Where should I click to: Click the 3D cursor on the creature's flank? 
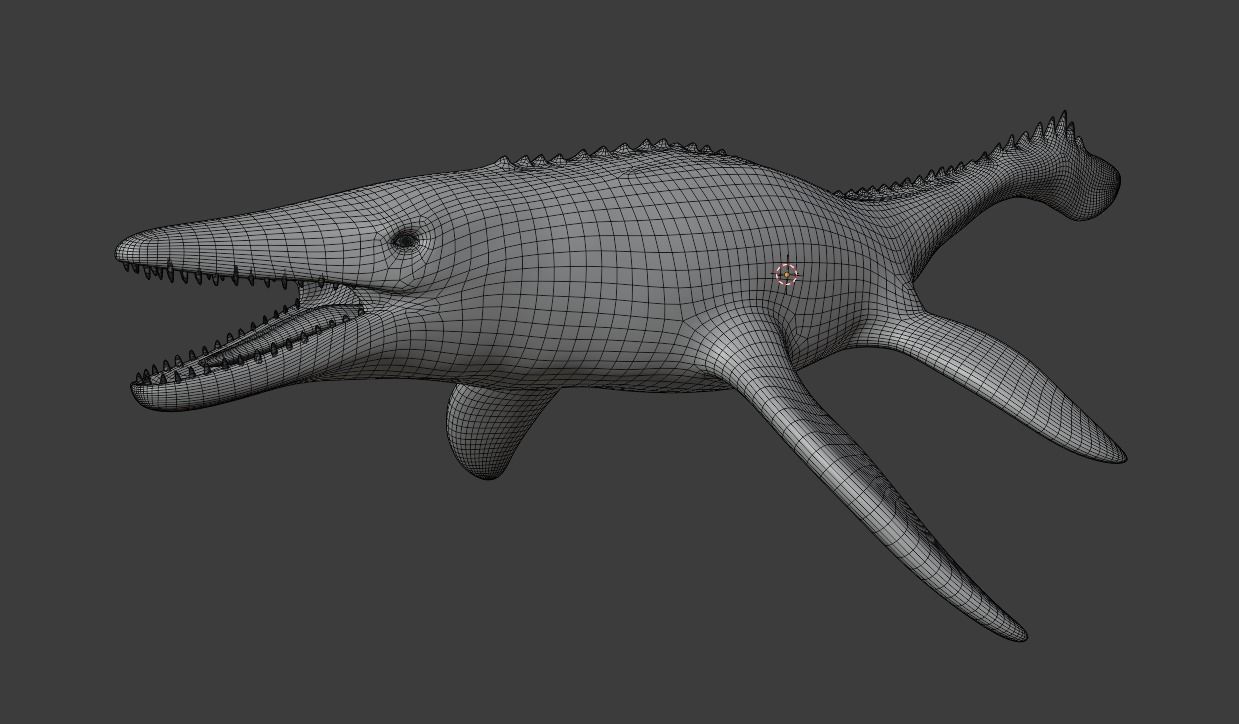pos(787,274)
